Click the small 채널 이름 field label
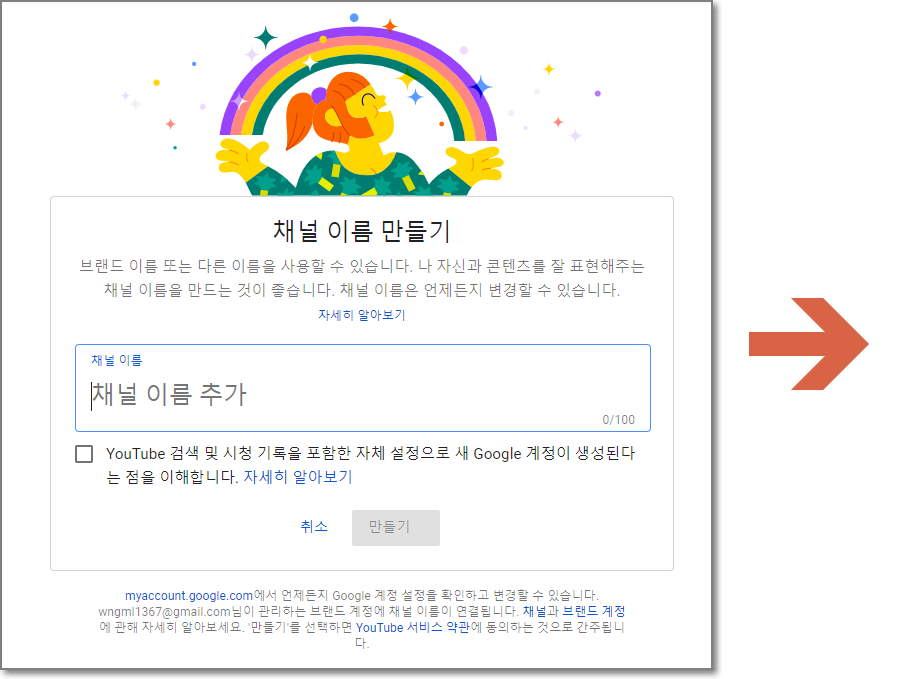 coord(117,360)
